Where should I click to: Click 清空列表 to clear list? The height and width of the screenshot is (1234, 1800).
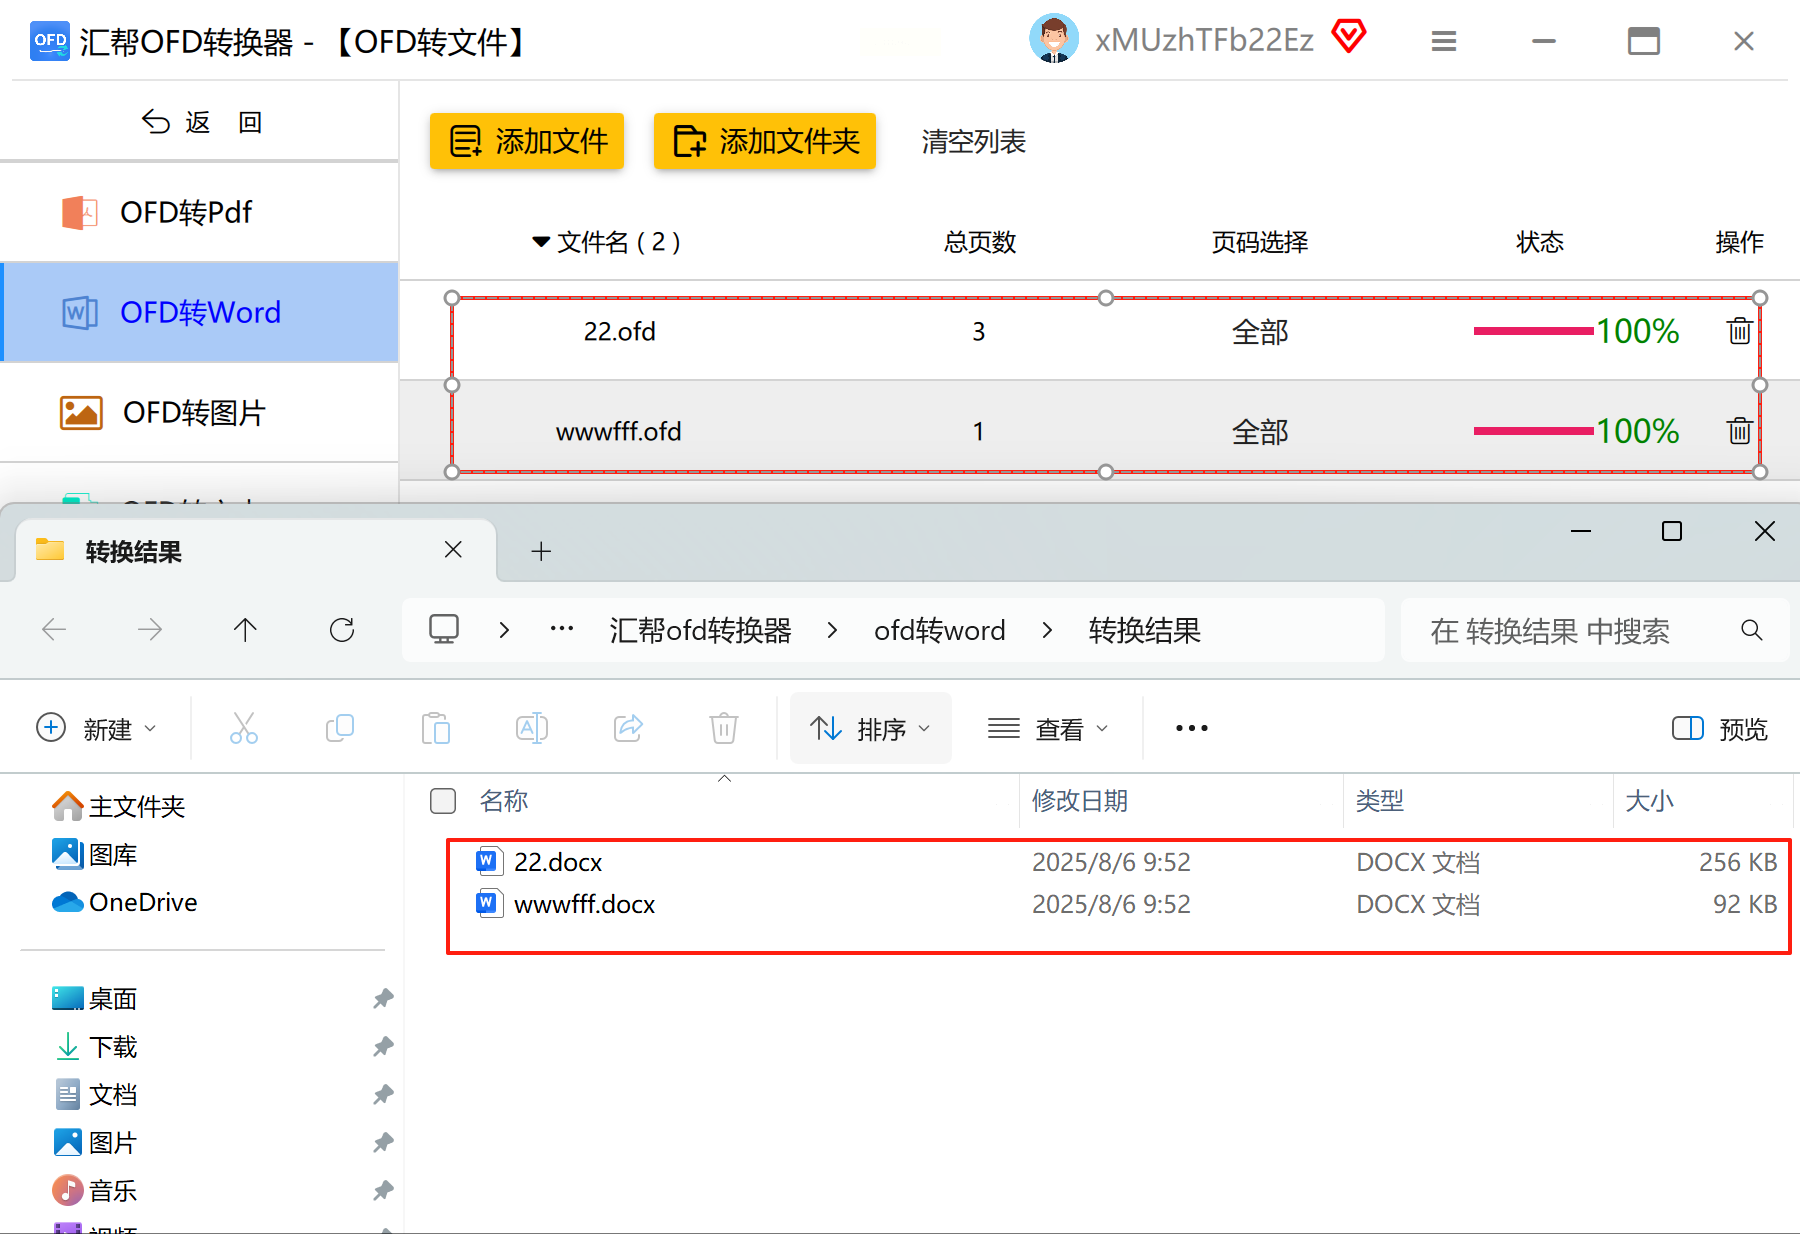[973, 142]
